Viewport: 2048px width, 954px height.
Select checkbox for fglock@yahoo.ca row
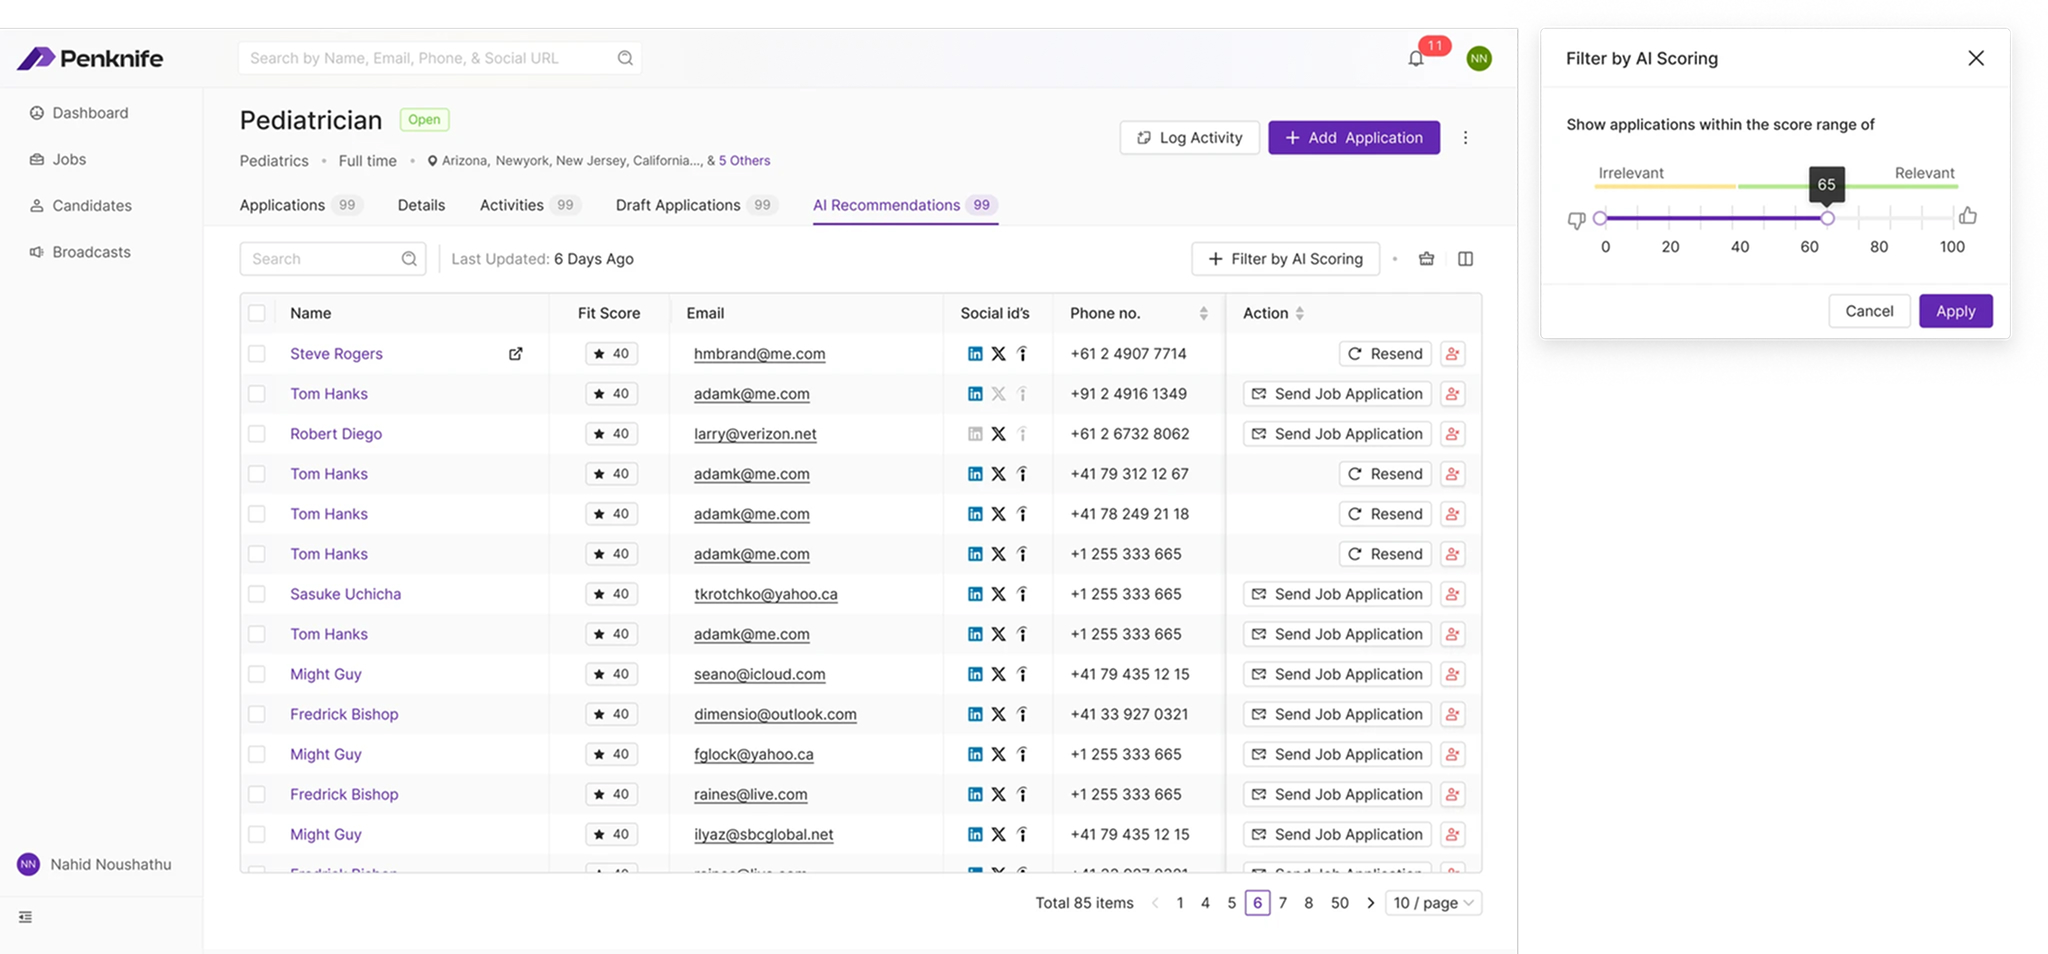pyautogui.click(x=257, y=754)
